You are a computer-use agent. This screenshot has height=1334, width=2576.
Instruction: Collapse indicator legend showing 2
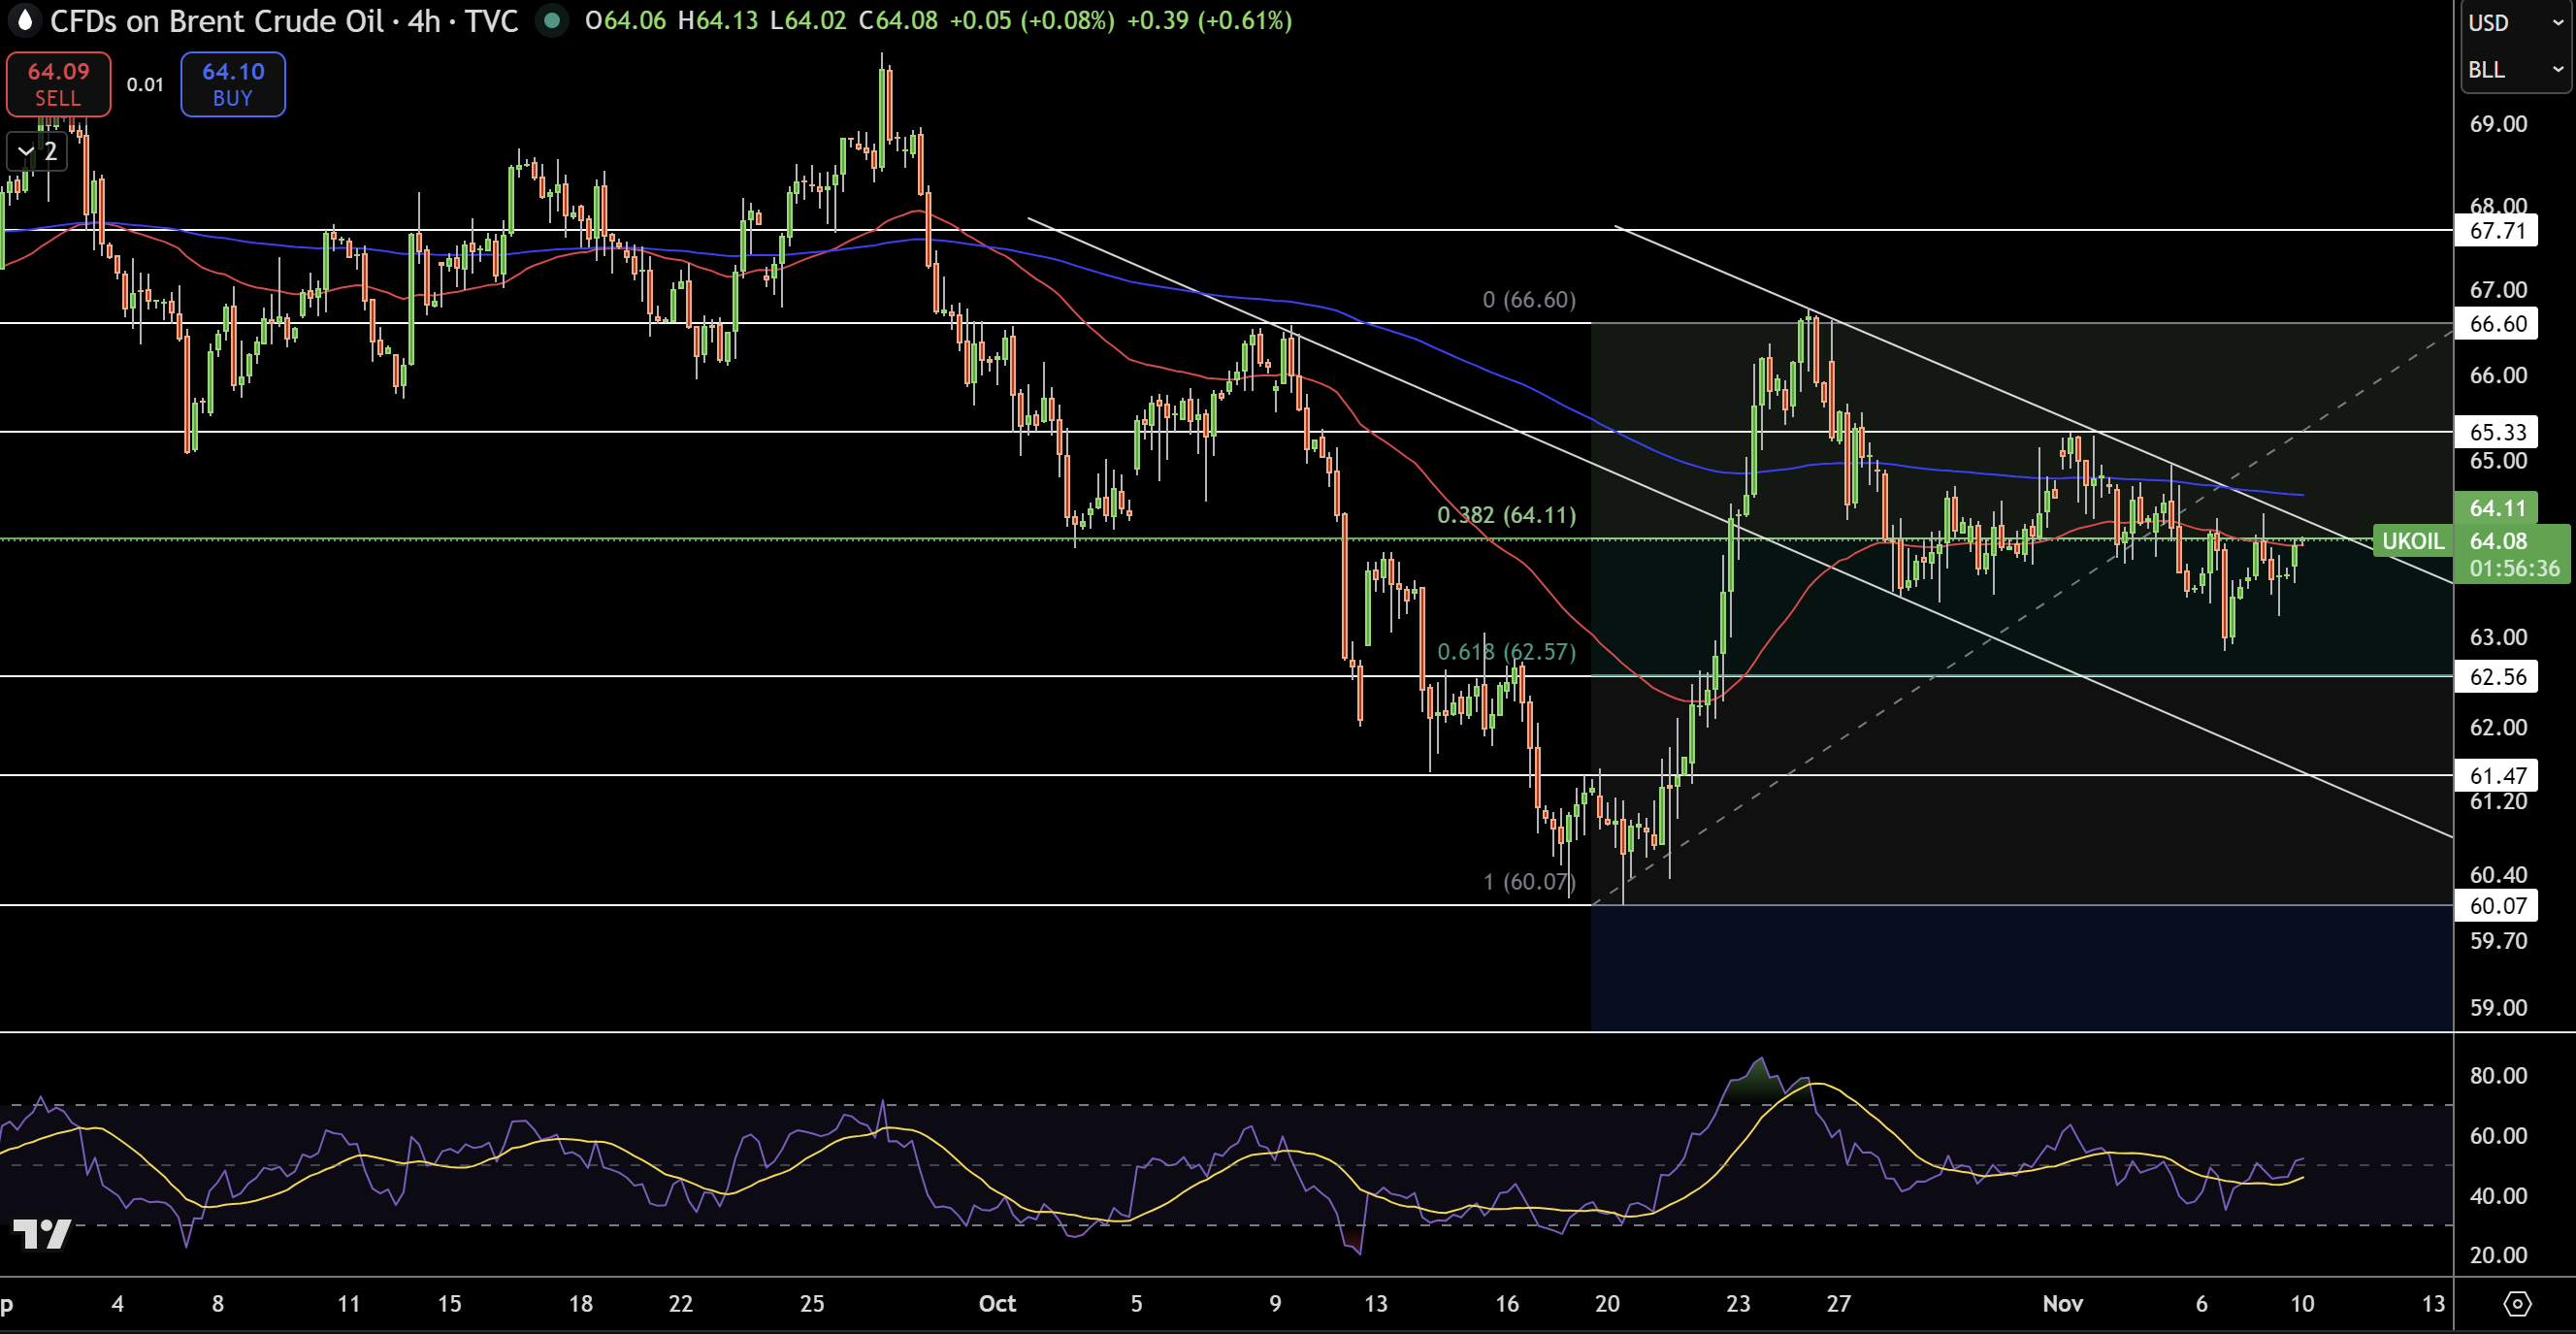pos(37,152)
